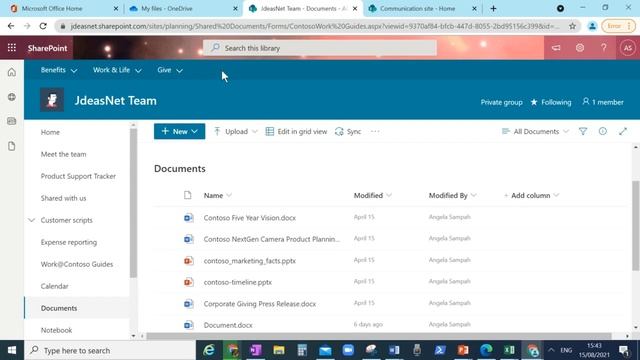Open the My files page icon
This screenshot has width=640, height=360.
click(x=12, y=146)
